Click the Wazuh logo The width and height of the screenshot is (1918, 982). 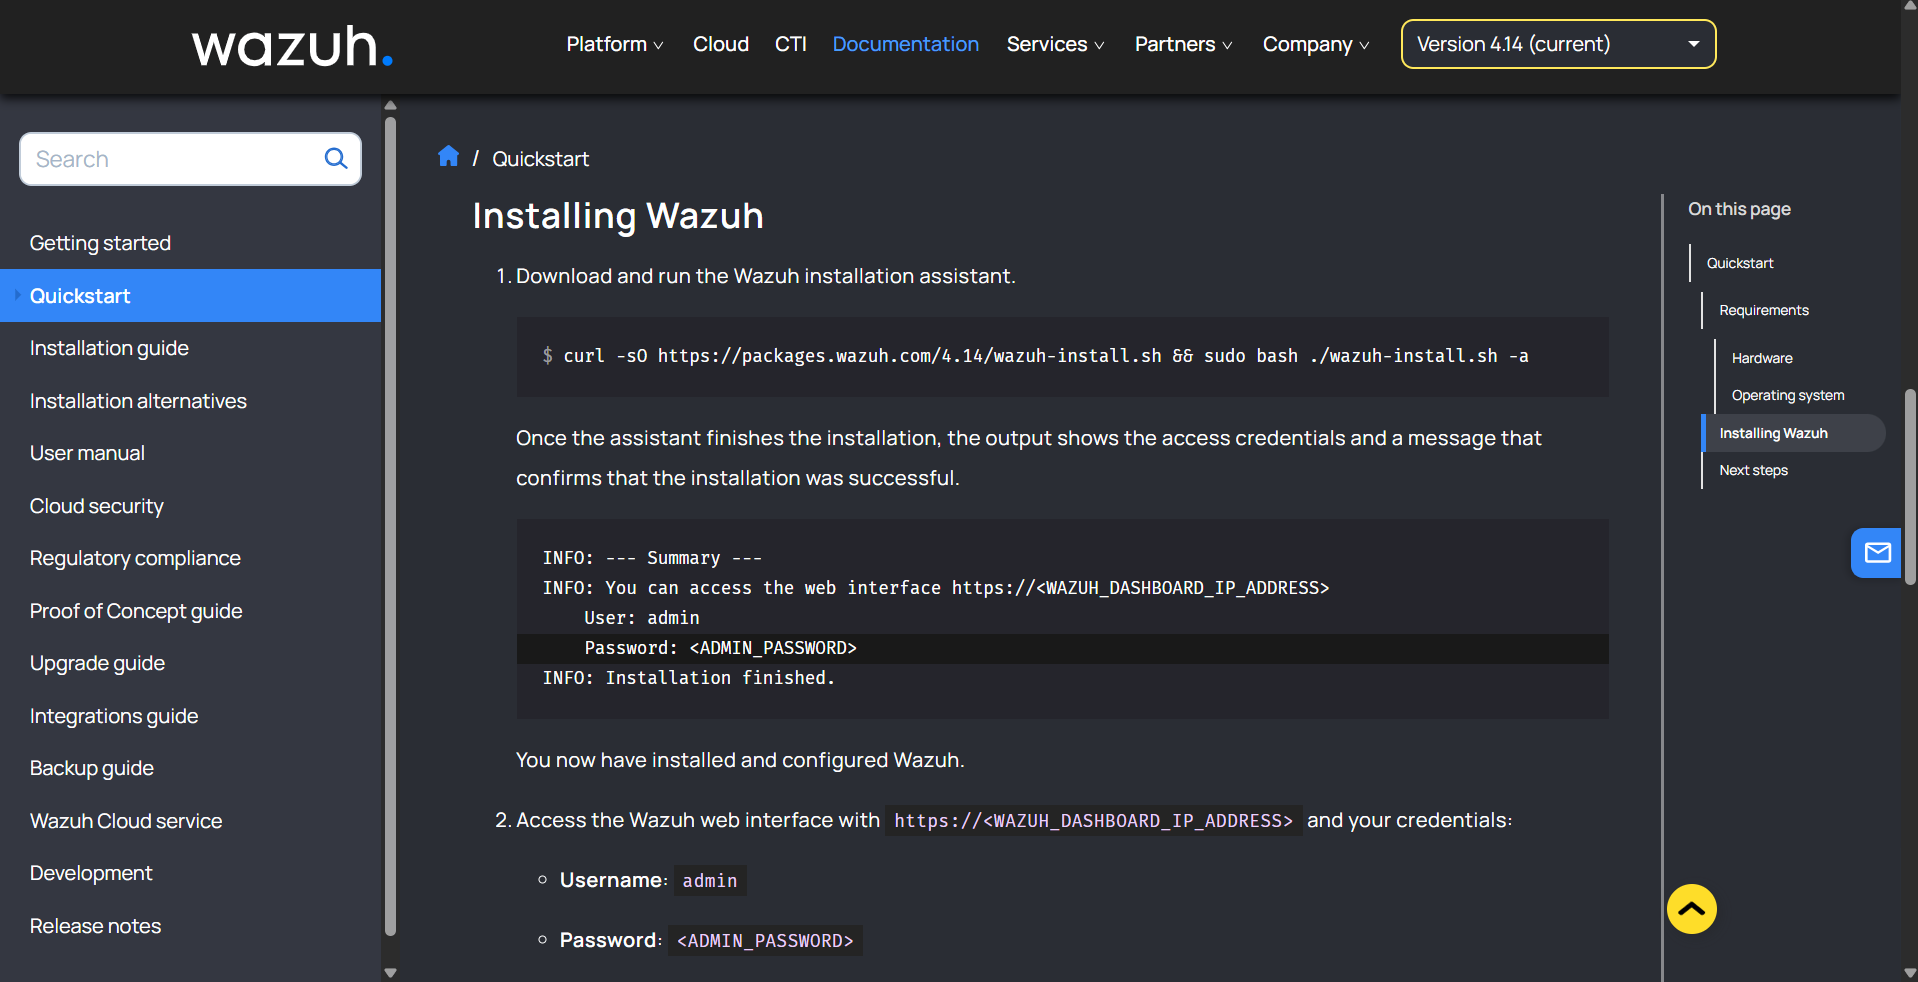(292, 47)
